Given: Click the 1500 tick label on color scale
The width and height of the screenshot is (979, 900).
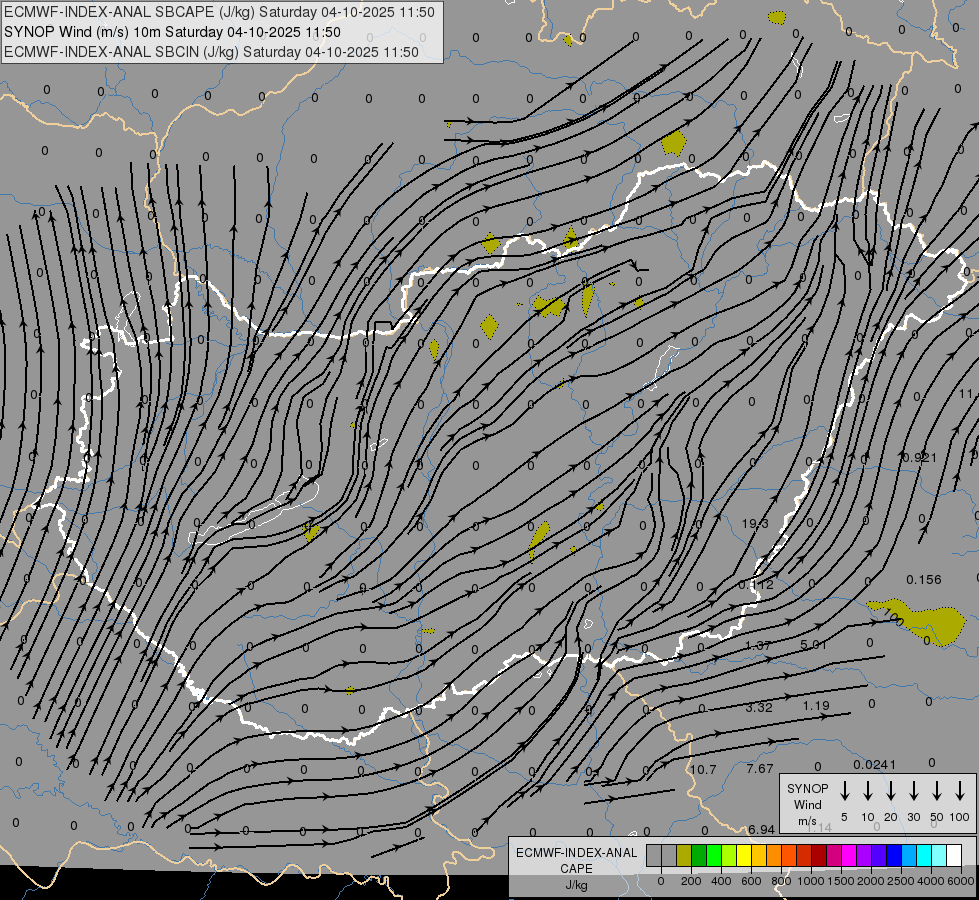Looking at the screenshot, I should [x=841, y=881].
